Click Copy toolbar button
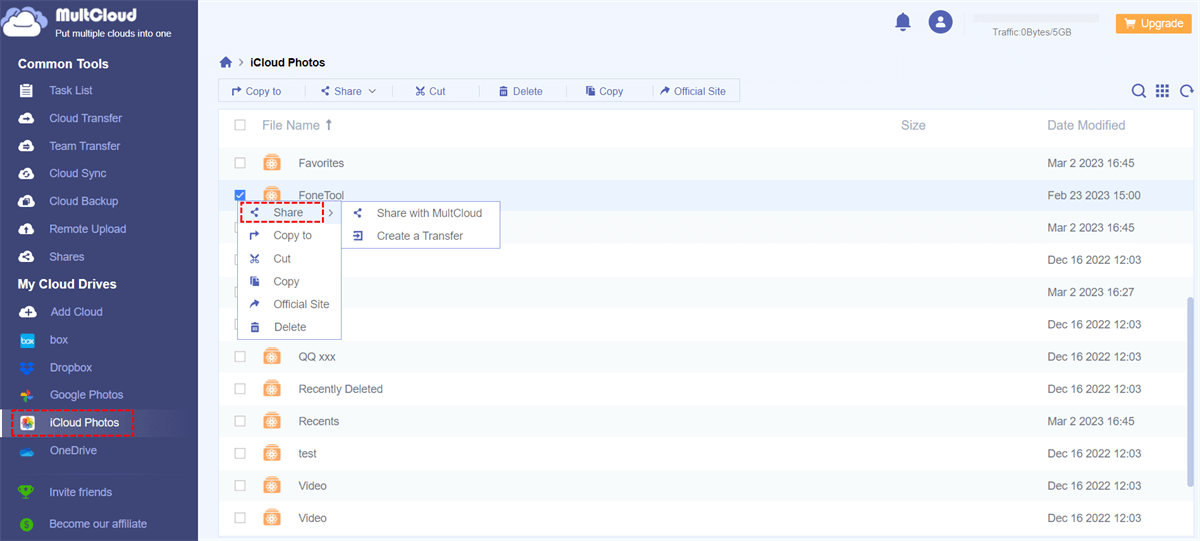The width and height of the screenshot is (1200, 541). pos(605,91)
